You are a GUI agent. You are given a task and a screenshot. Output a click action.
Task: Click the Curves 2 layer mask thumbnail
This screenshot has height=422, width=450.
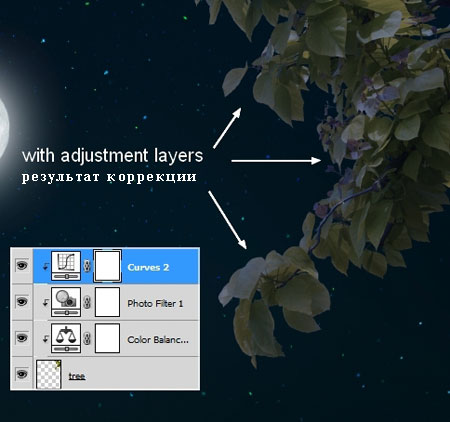tap(107, 266)
